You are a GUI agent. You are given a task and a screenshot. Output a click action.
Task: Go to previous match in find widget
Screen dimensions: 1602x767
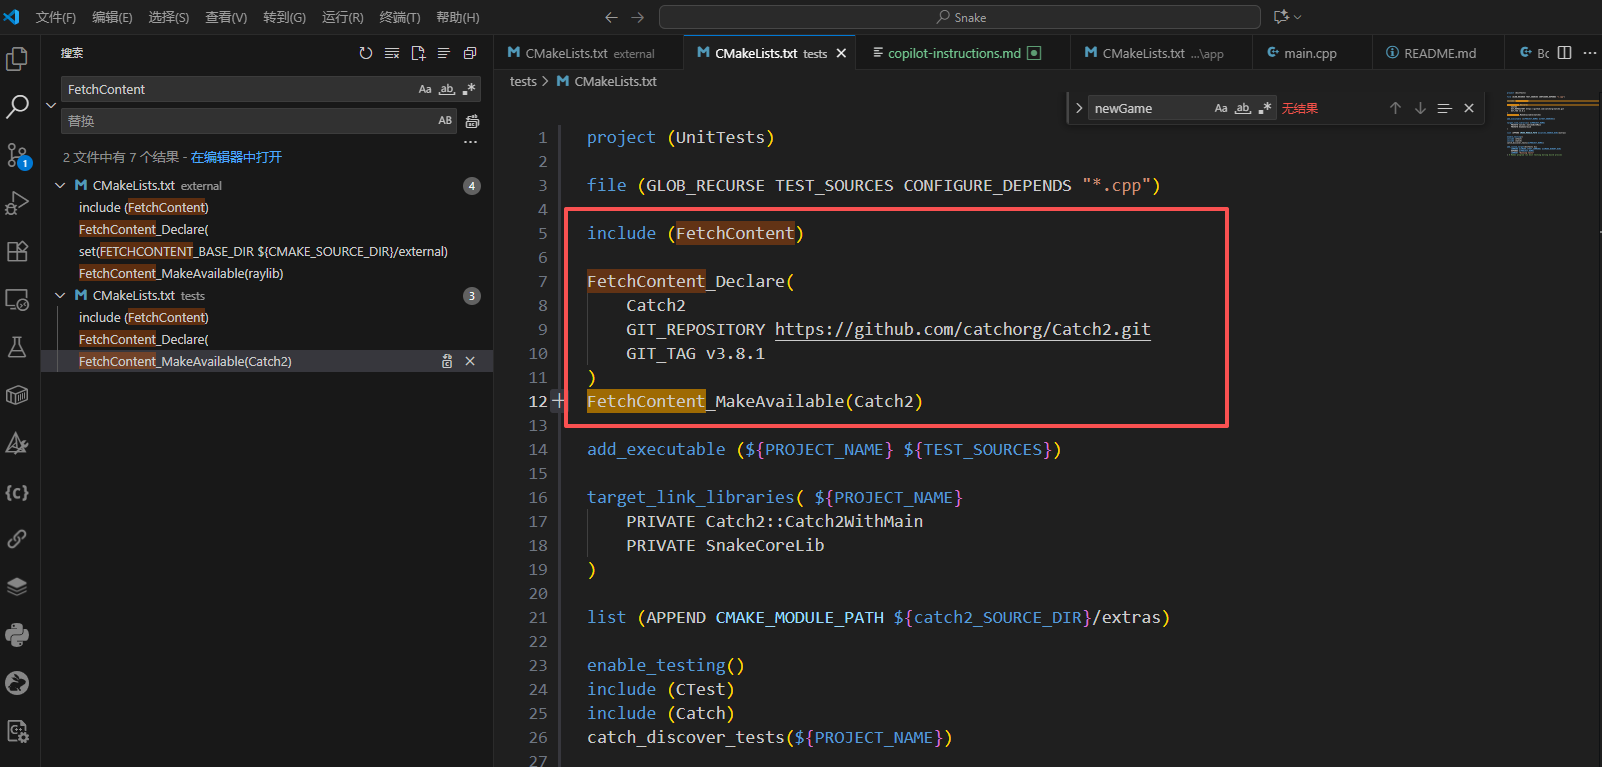point(1395,108)
